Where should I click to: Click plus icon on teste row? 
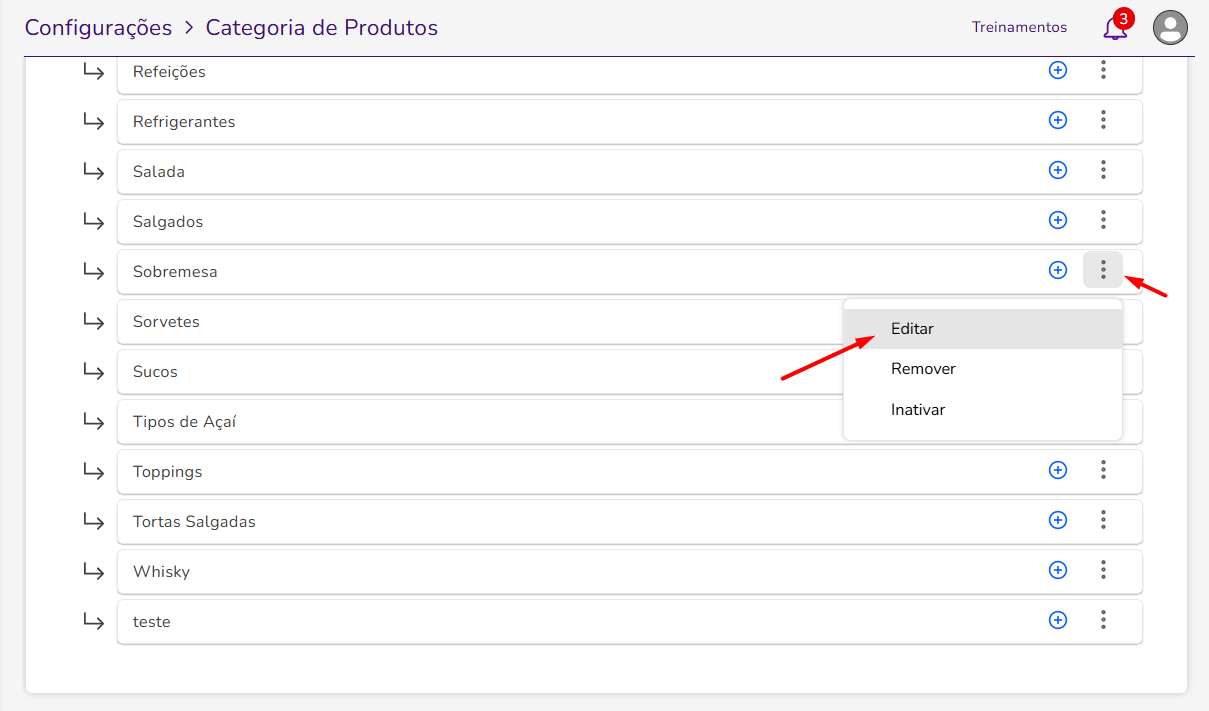1058,620
